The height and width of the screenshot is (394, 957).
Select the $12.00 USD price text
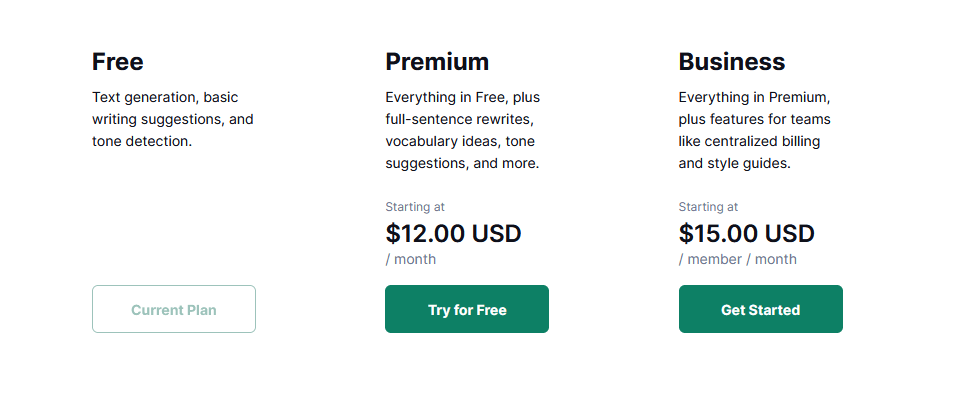[453, 234]
